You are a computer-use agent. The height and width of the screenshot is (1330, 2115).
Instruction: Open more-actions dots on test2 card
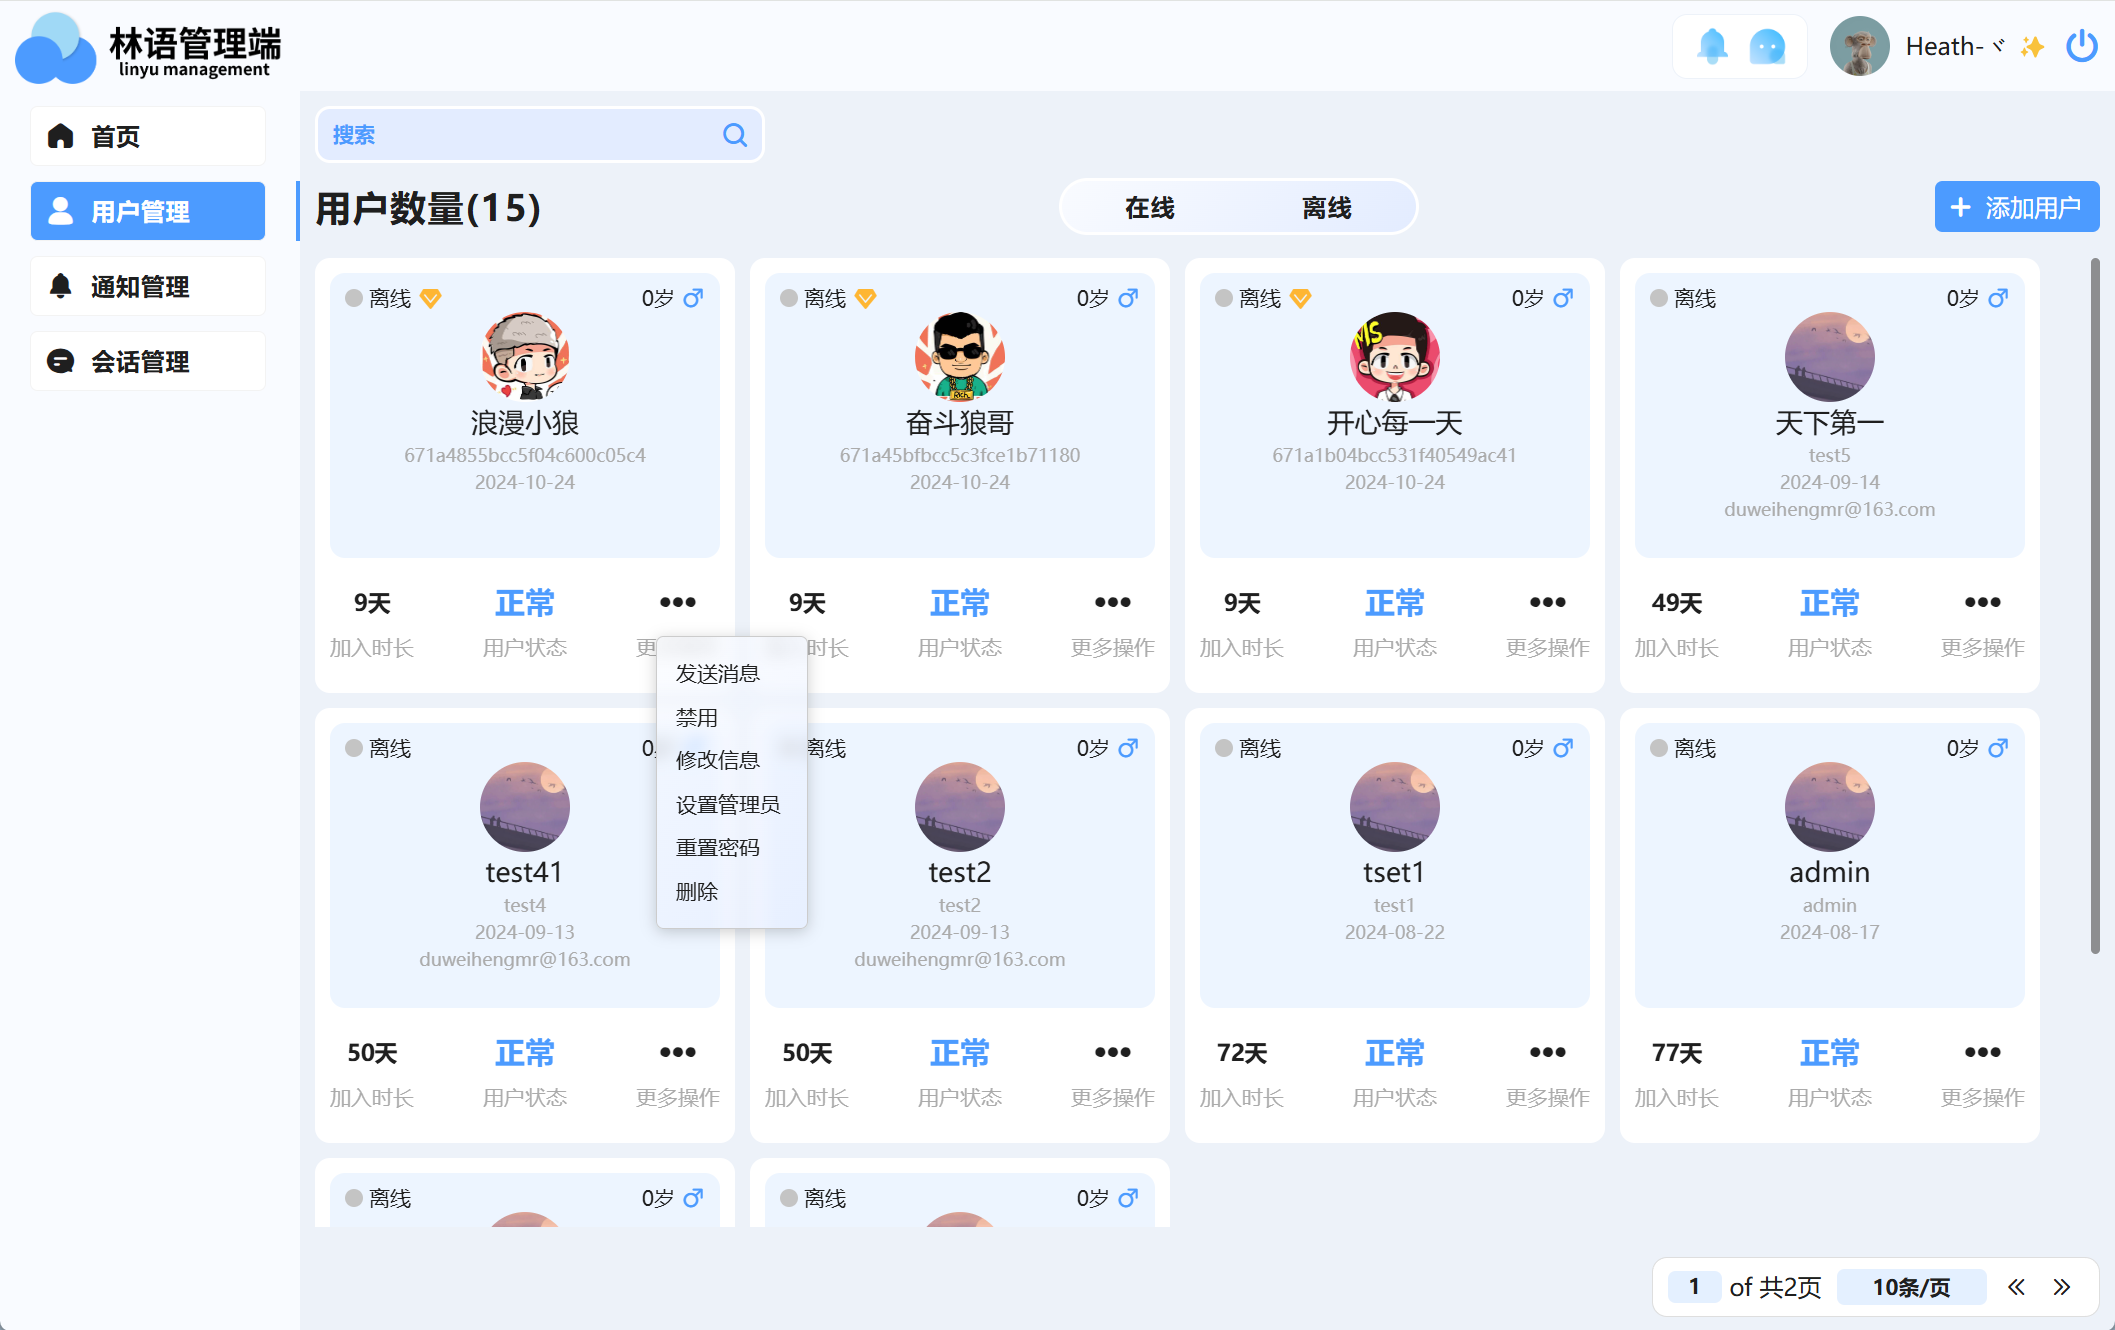[1112, 1052]
